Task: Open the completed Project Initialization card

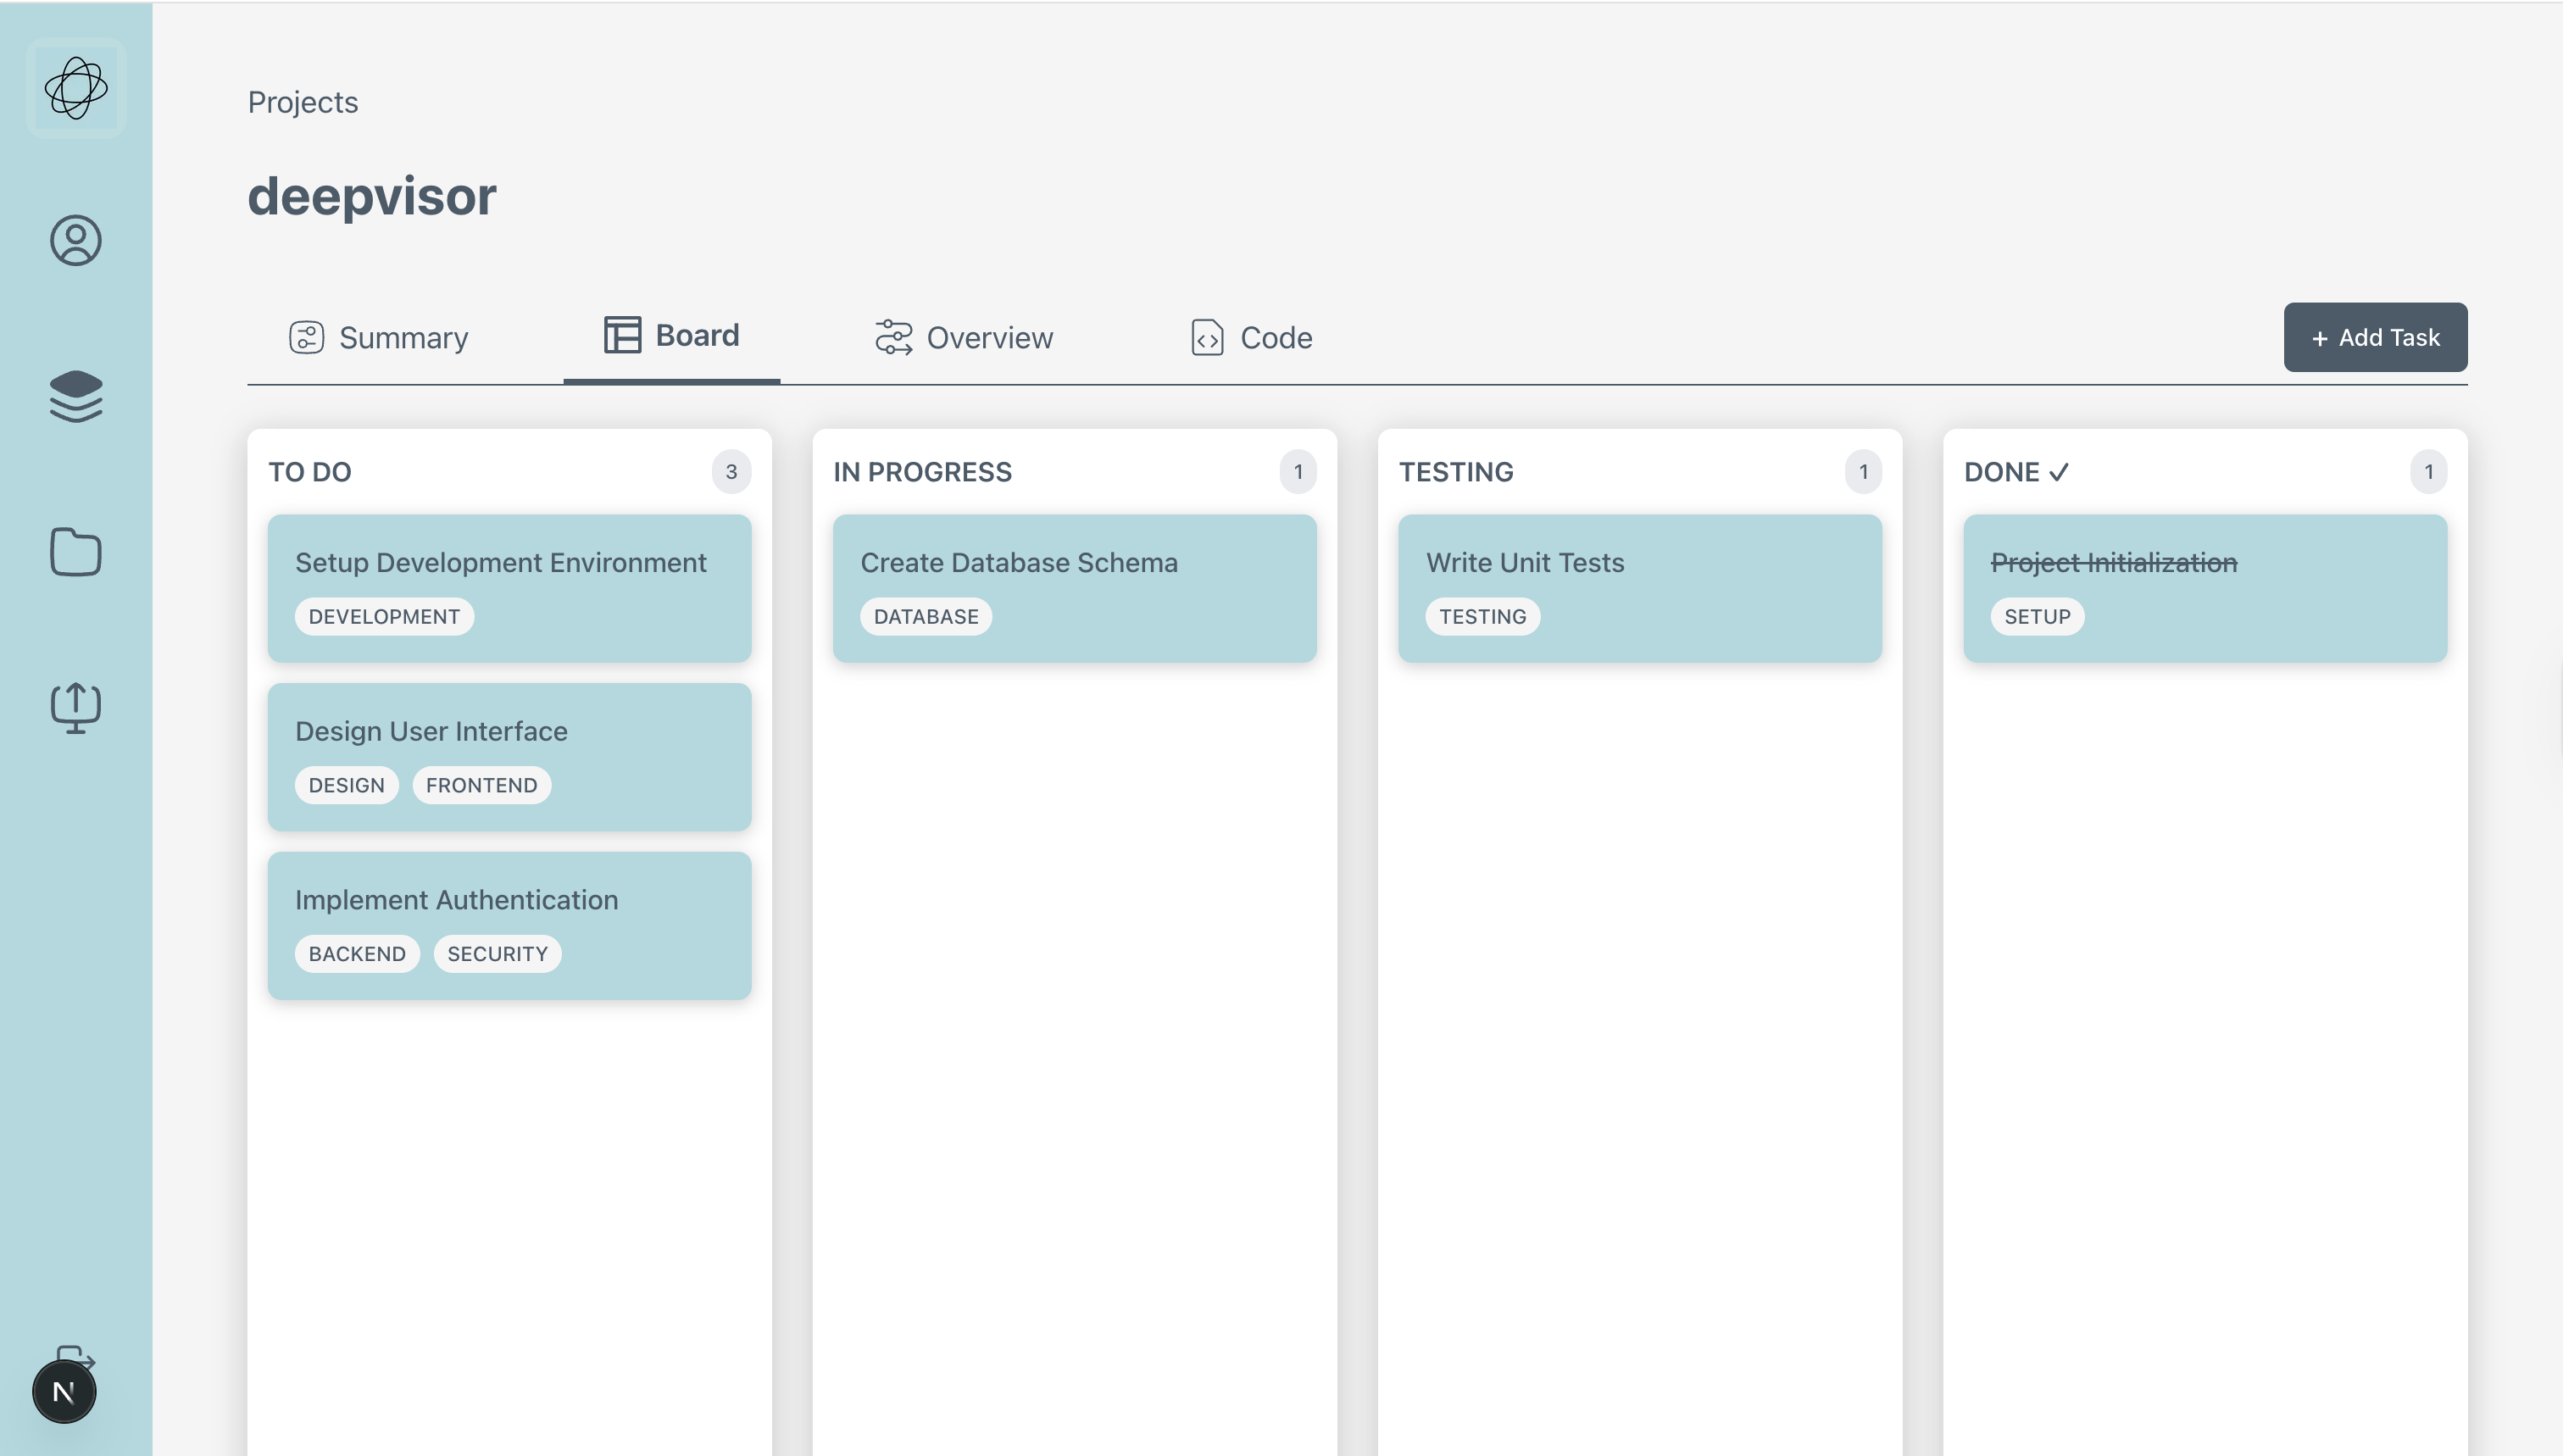Action: (x=2204, y=588)
